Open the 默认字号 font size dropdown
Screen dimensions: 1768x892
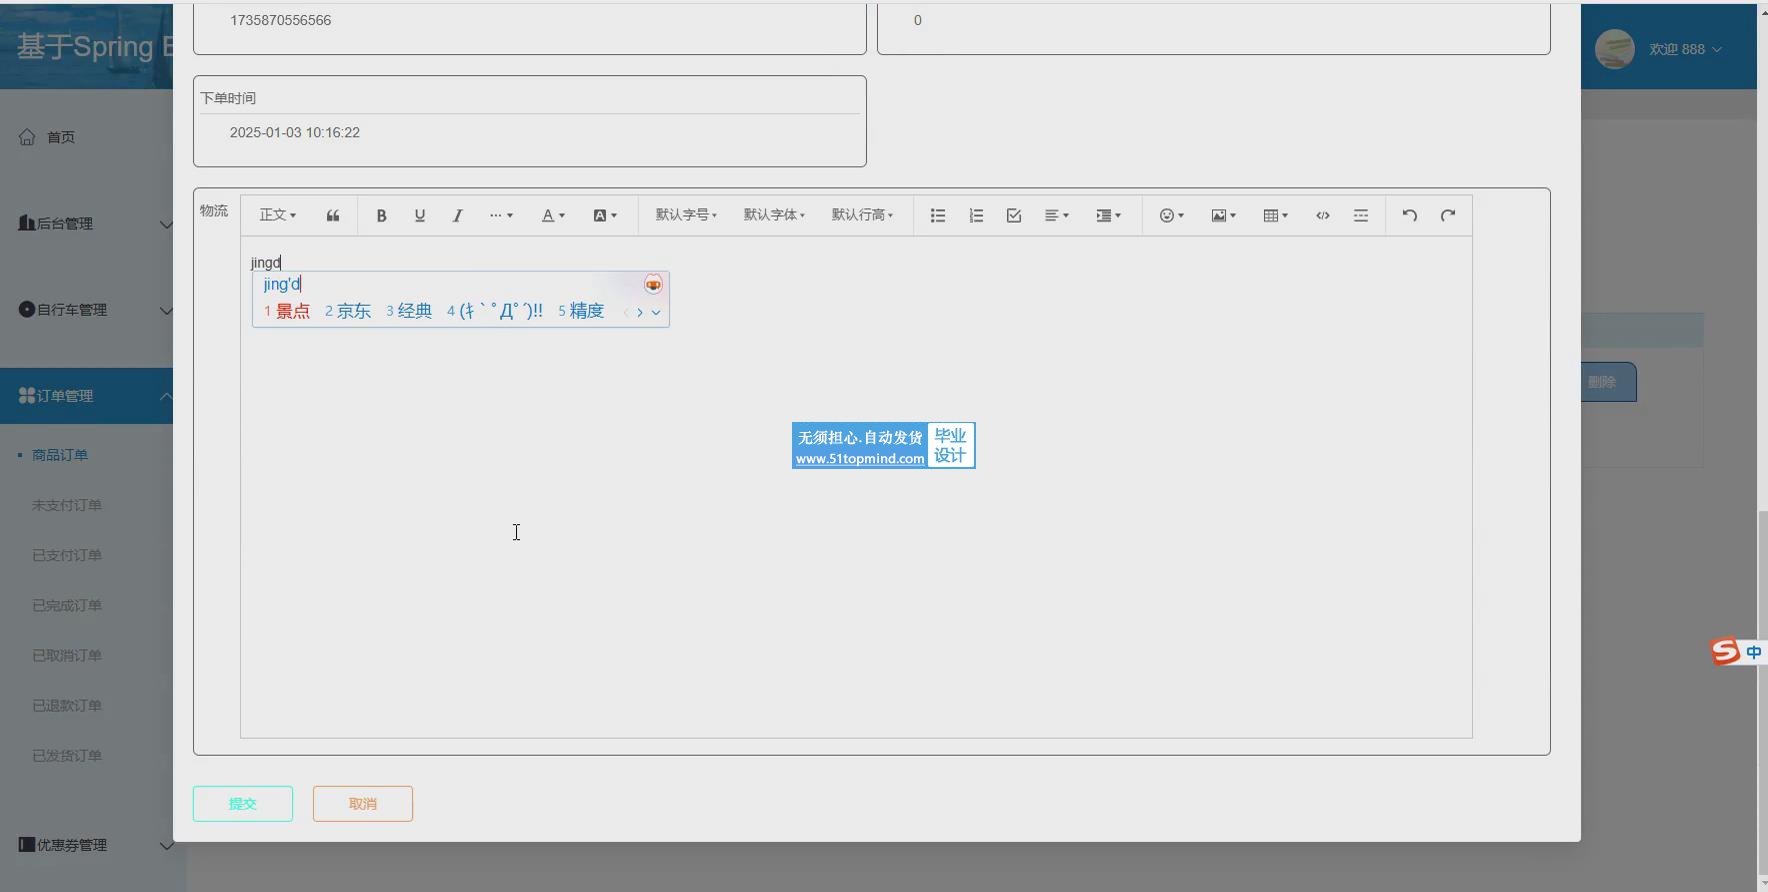click(x=686, y=216)
